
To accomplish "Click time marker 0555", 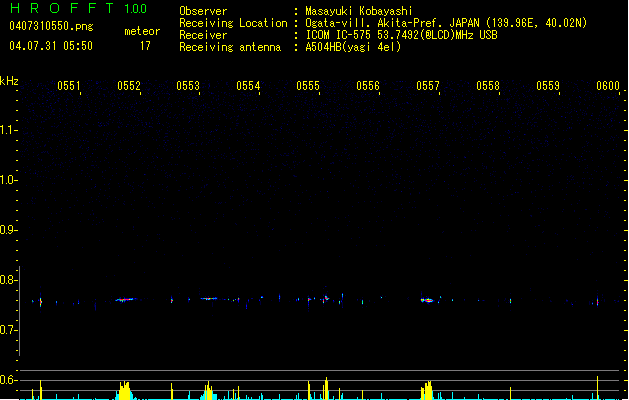I will [308, 86].
